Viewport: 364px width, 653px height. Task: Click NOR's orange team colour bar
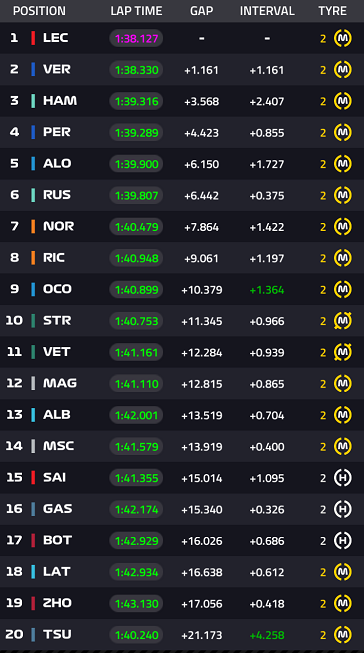pyautogui.click(x=33, y=227)
